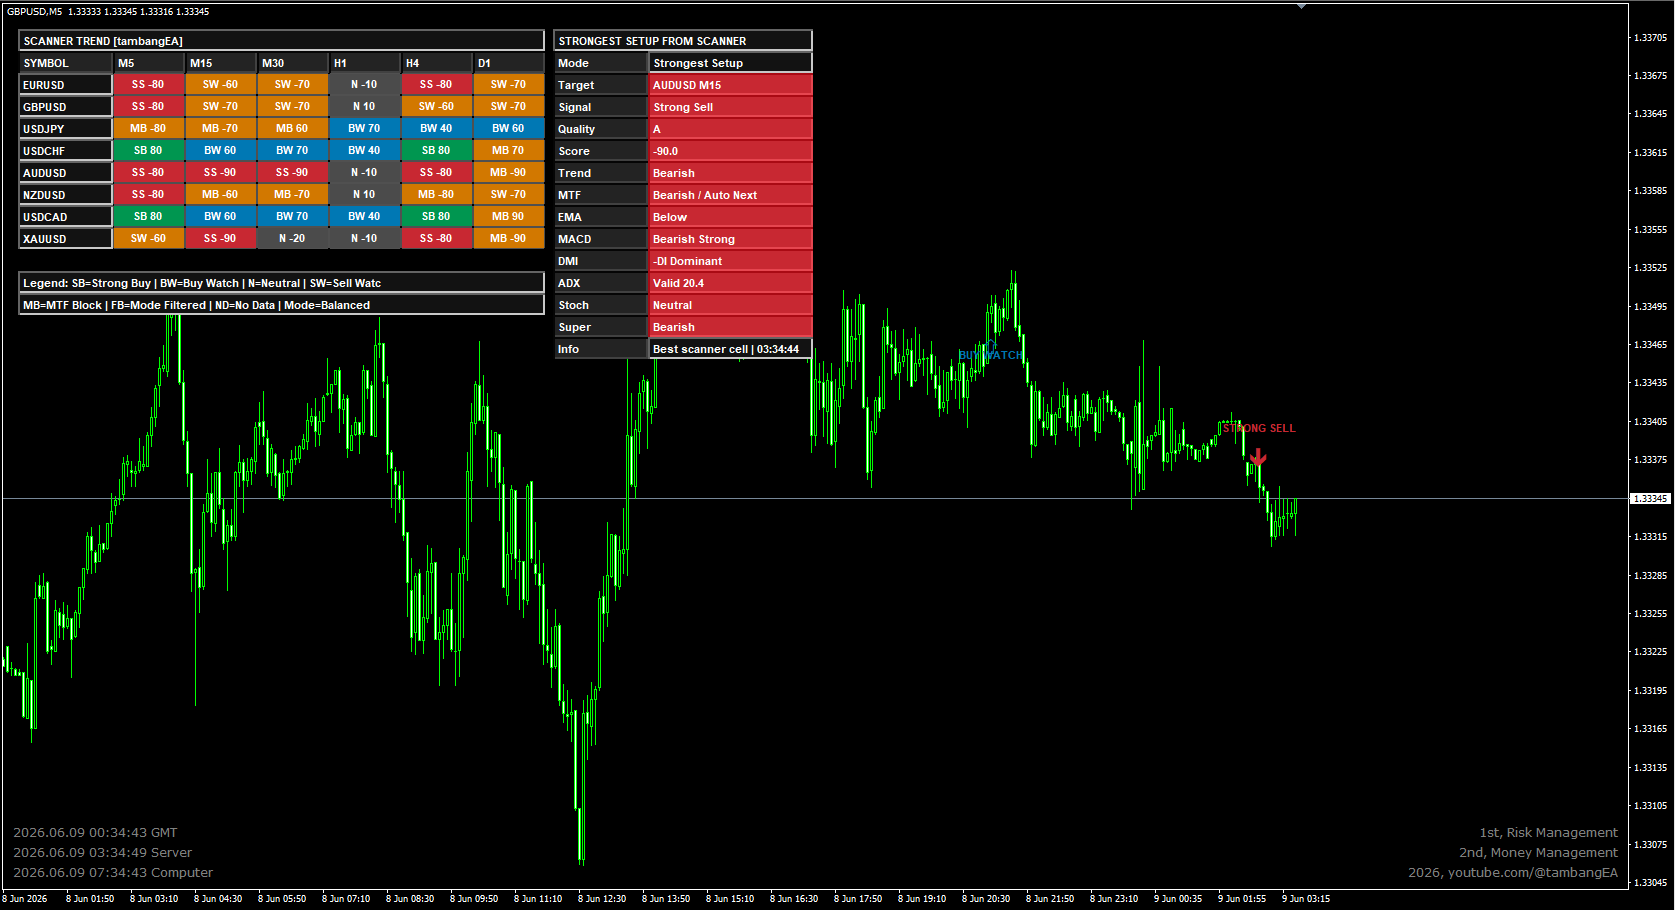Screen dimensions: 1676x910
Task: Click the MACD value Bearish Strong
Action: (731, 239)
